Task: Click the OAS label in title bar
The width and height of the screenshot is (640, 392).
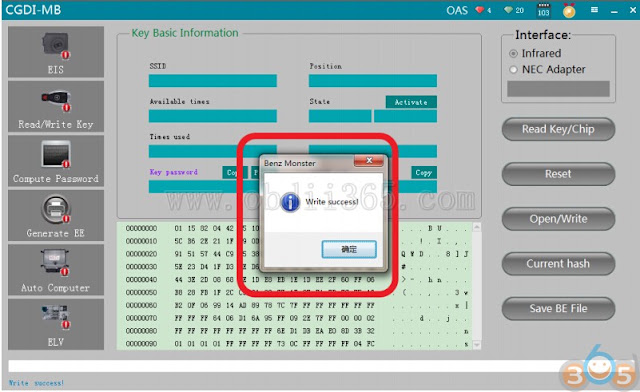Action: click(x=457, y=10)
